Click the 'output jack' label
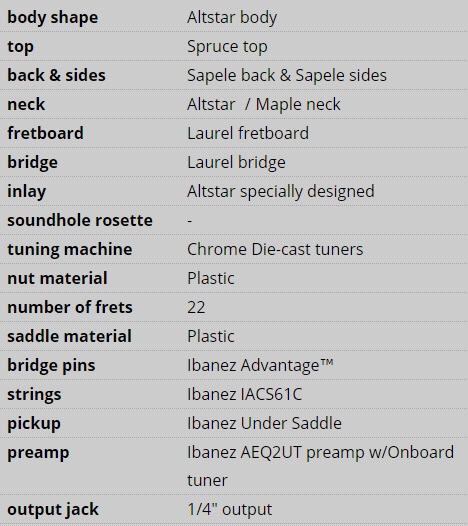The height and width of the screenshot is (526, 468). 53,510
